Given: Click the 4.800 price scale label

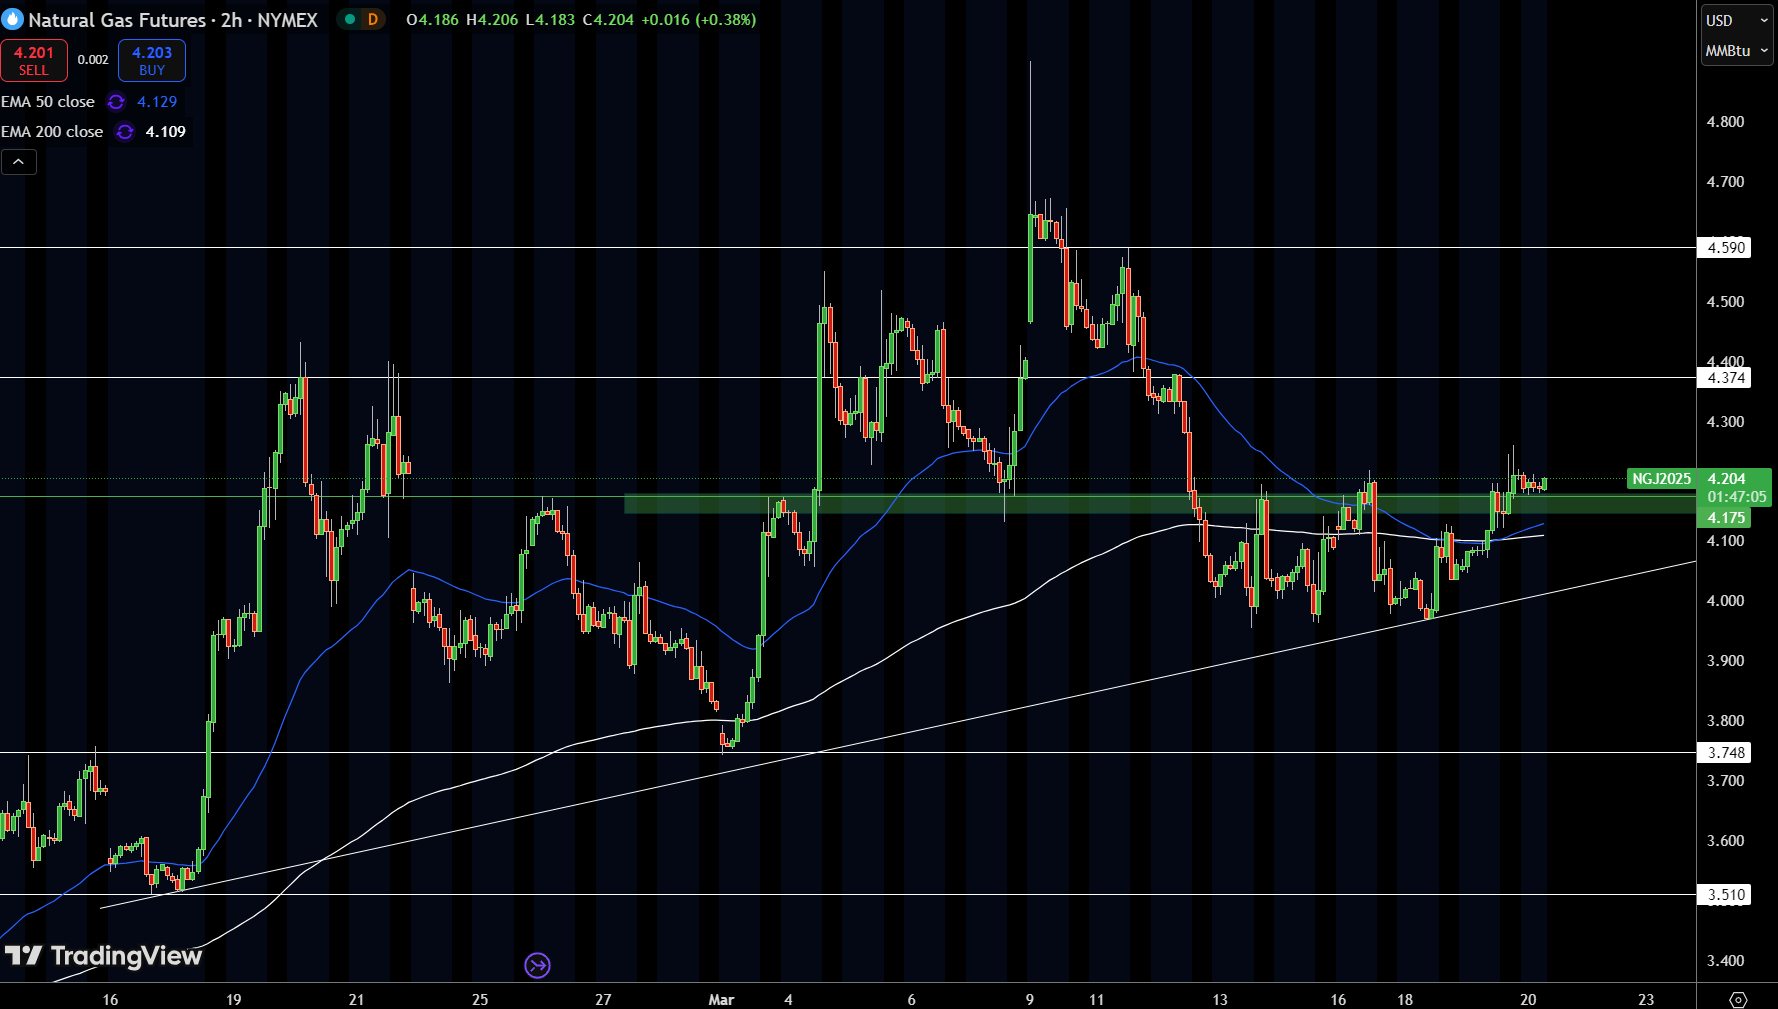Looking at the screenshot, I should [x=1725, y=122].
